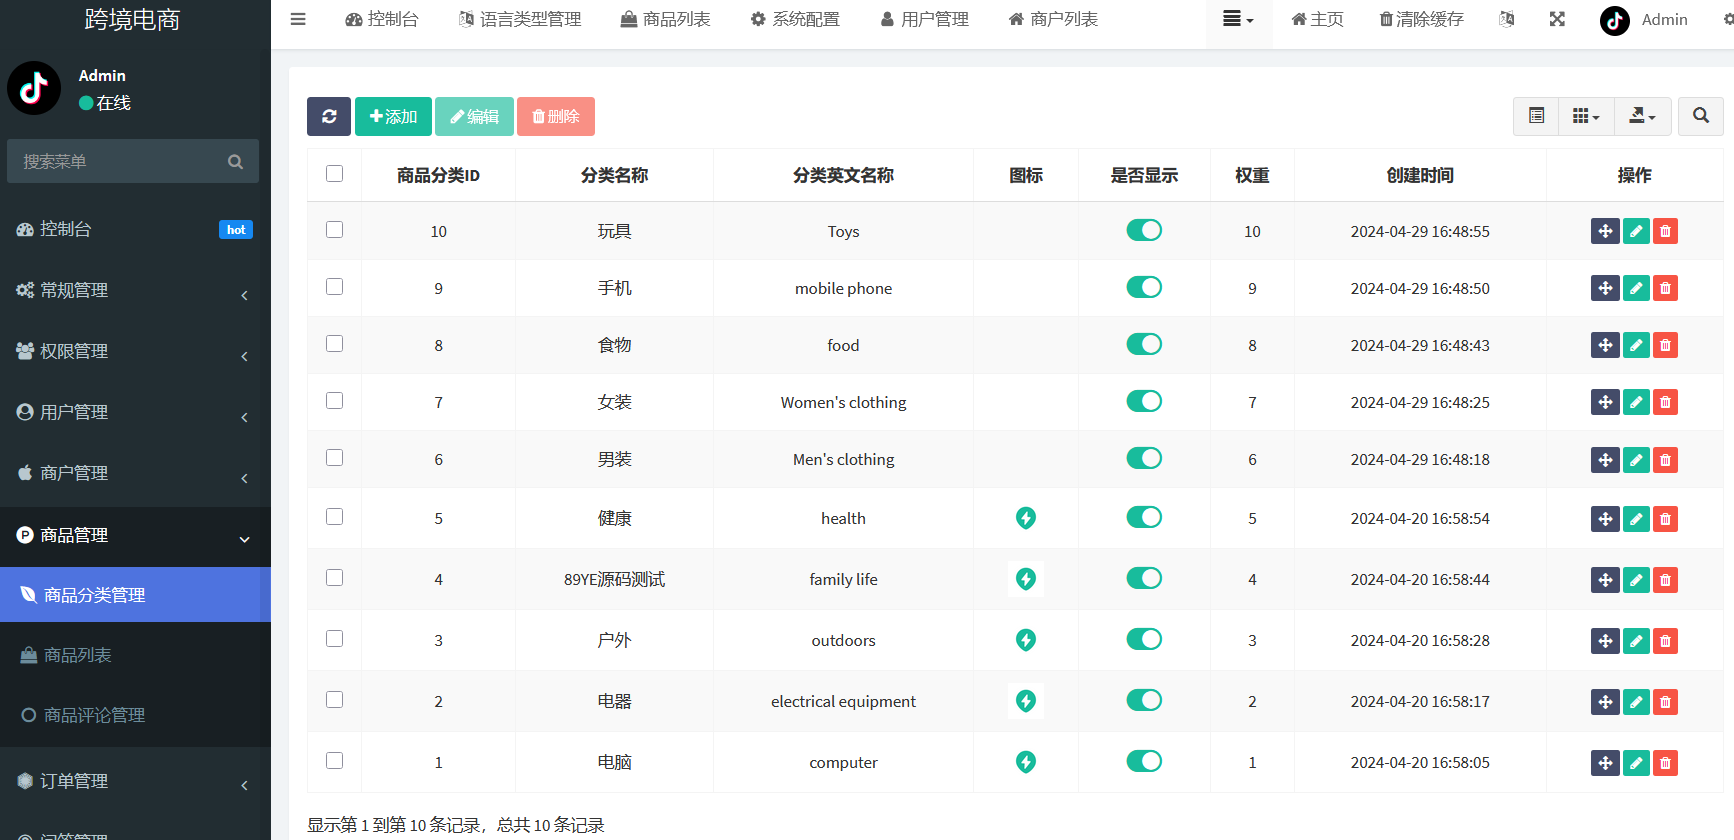Click green edit pencil for food row
This screenshot has width=1734, height=840.
[1636, 345]
